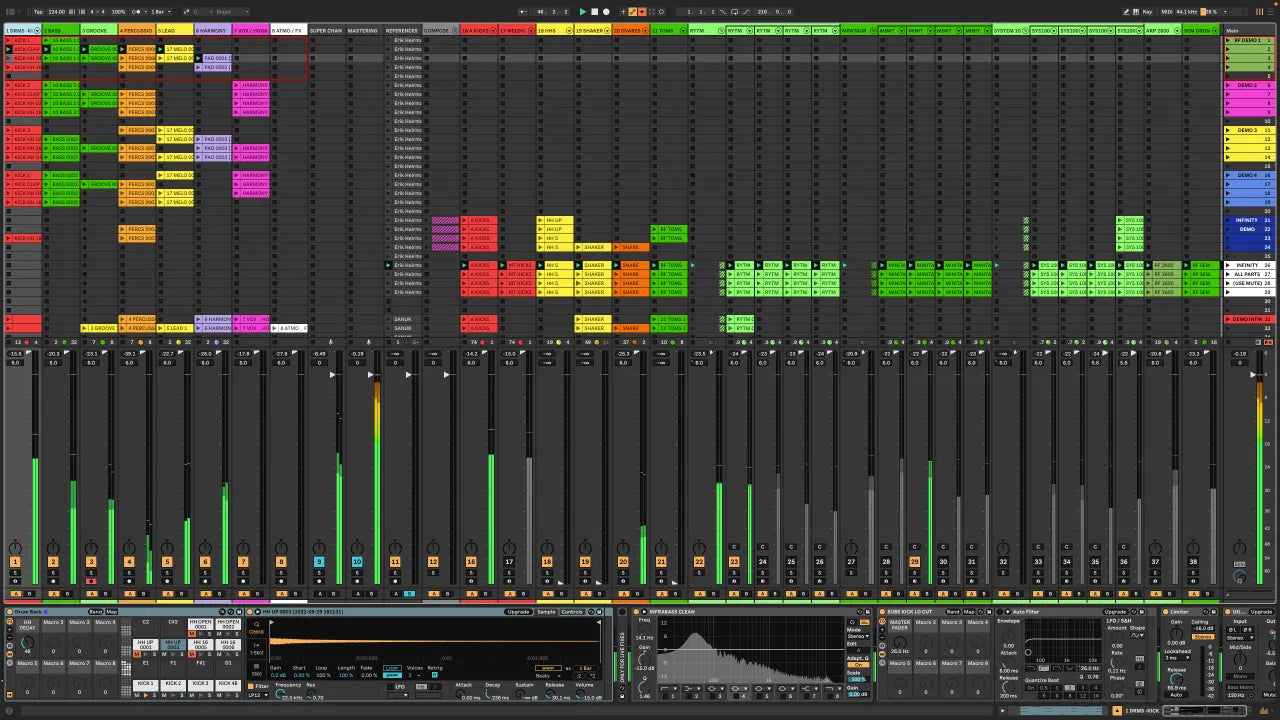Click the Map button in Drum Rack
Viewport: 1280px width, 720px height.
tap(111, 611)
